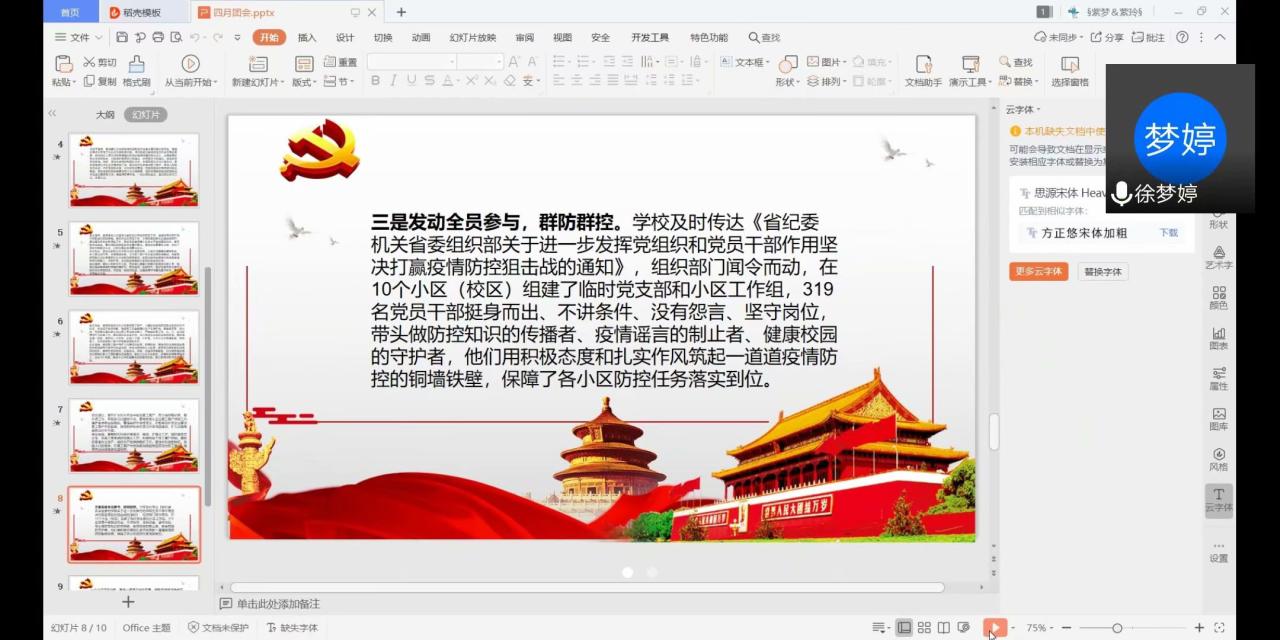Click the save icon in quick access toolbar

click(122, 38)
